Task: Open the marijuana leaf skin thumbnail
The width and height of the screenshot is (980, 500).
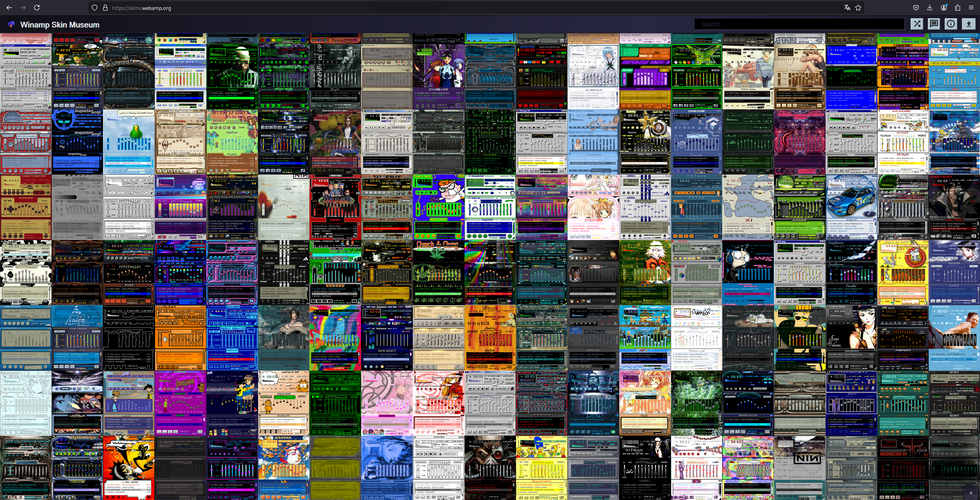Action: click(438, 273)
